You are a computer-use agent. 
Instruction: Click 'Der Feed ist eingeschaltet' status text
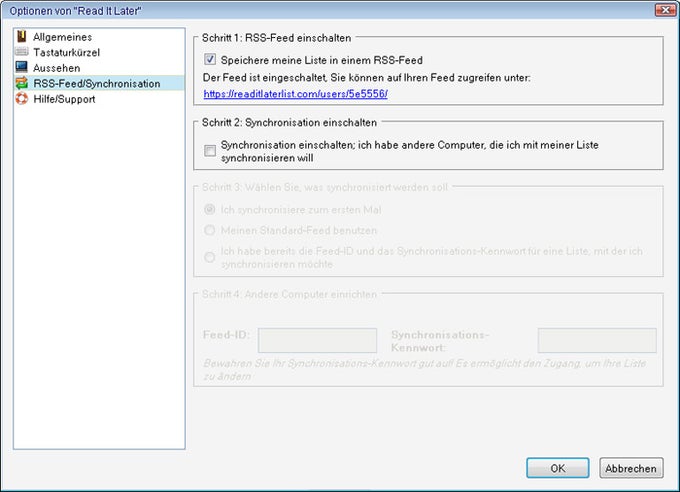(x=366, y=78)
